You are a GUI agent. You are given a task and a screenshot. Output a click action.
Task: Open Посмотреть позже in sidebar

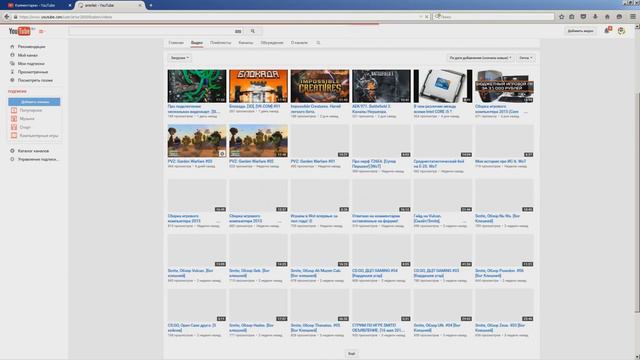35,80
